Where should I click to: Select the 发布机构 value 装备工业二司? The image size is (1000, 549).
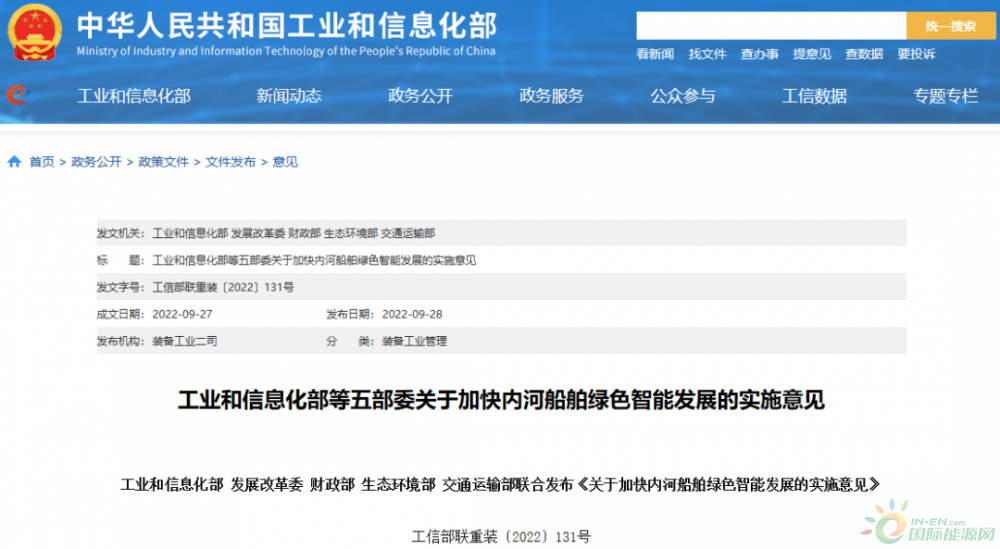click(185, 341)
